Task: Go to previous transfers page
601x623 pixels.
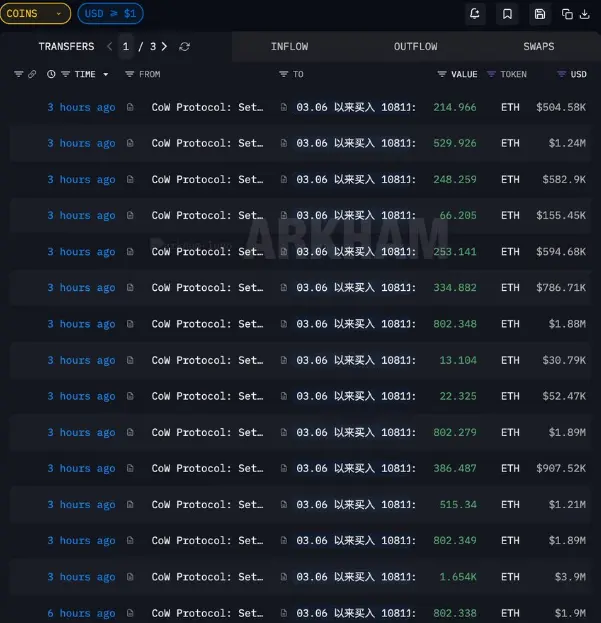Action: pyautogui.click(x=110, y=46)
